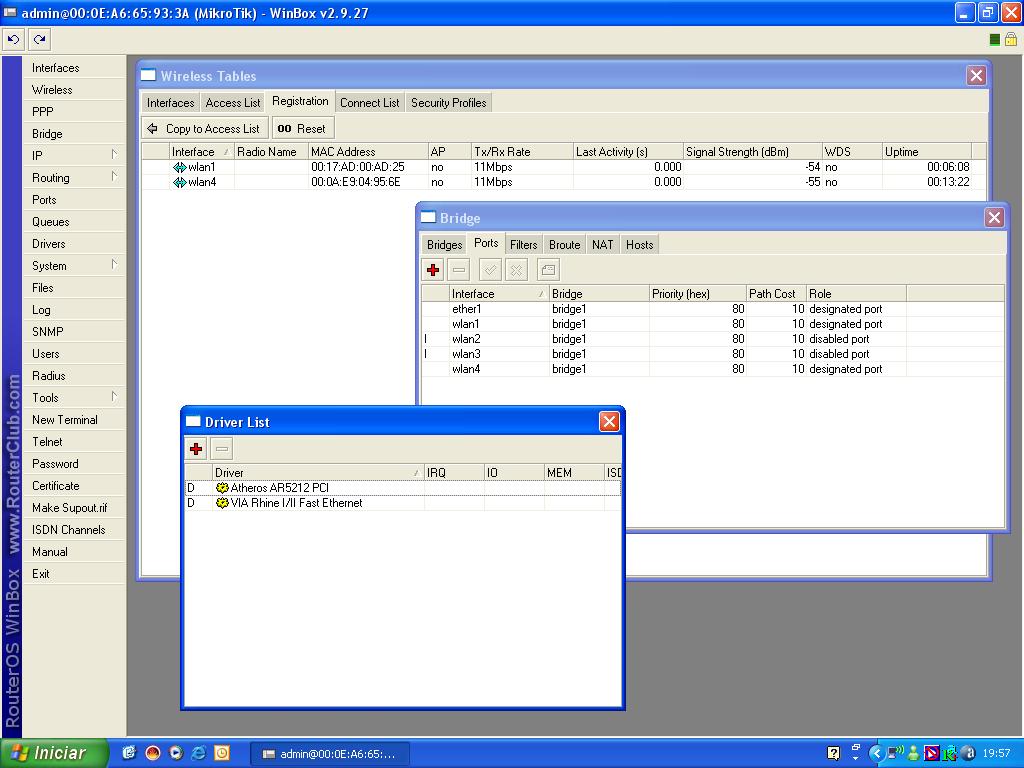Click the help question mark tray icon
The image size is (1024, 768).
833,753
